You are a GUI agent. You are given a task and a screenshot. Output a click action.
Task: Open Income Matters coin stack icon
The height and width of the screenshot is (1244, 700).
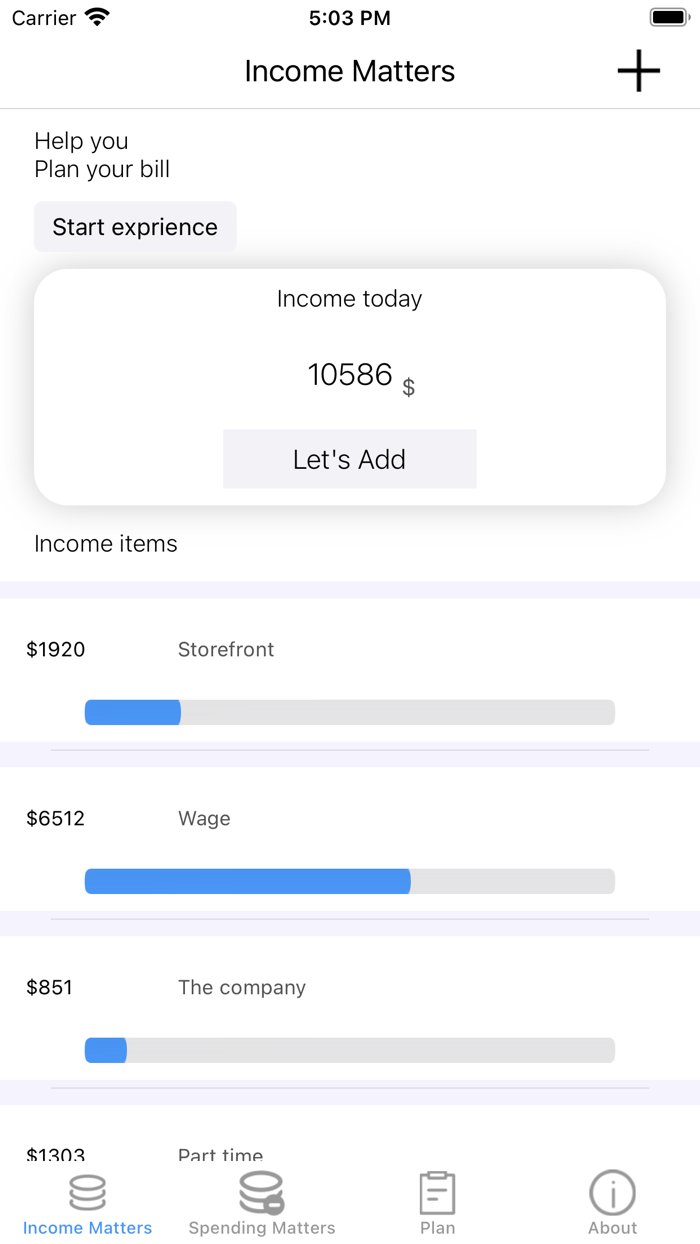tap(88, 1192)
